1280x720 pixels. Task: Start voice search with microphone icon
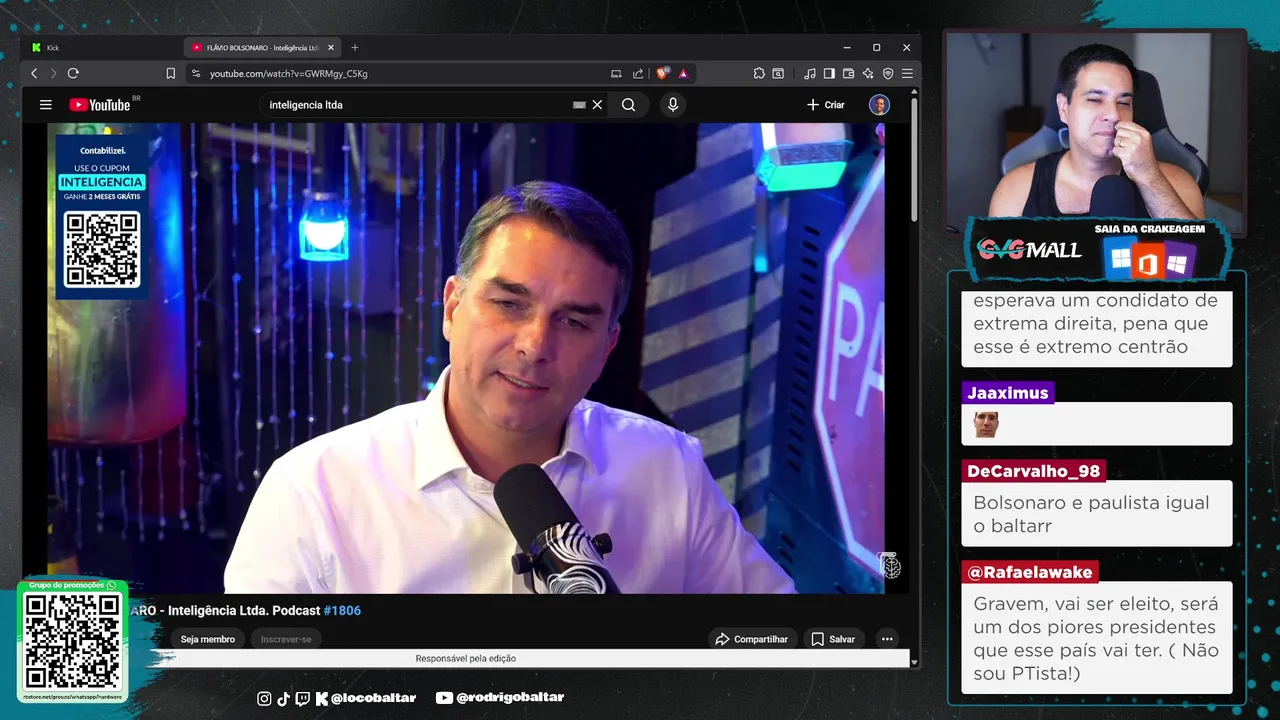click(673, 105)
